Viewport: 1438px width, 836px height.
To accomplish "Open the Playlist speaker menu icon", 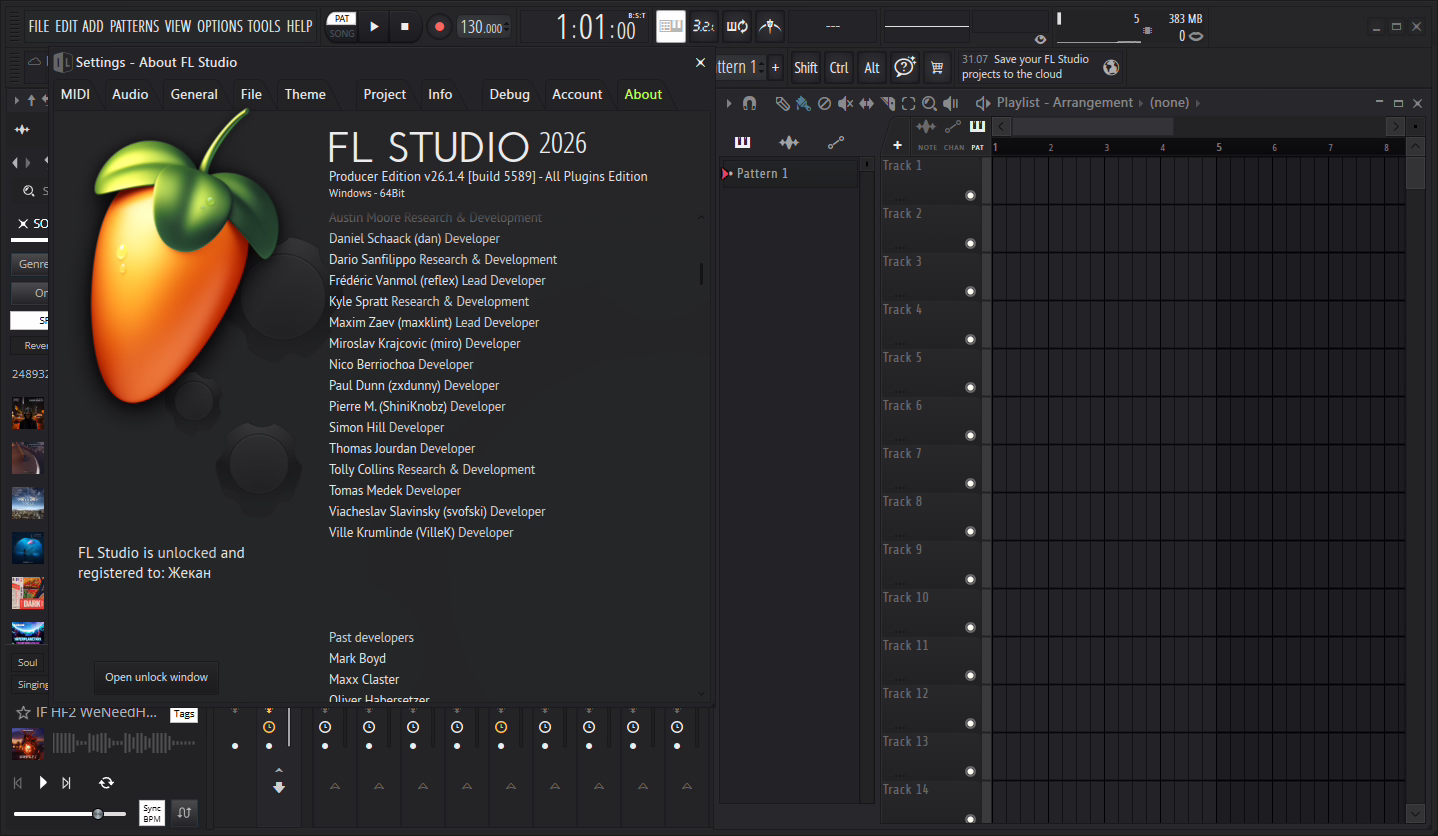I will pos(982,103).
